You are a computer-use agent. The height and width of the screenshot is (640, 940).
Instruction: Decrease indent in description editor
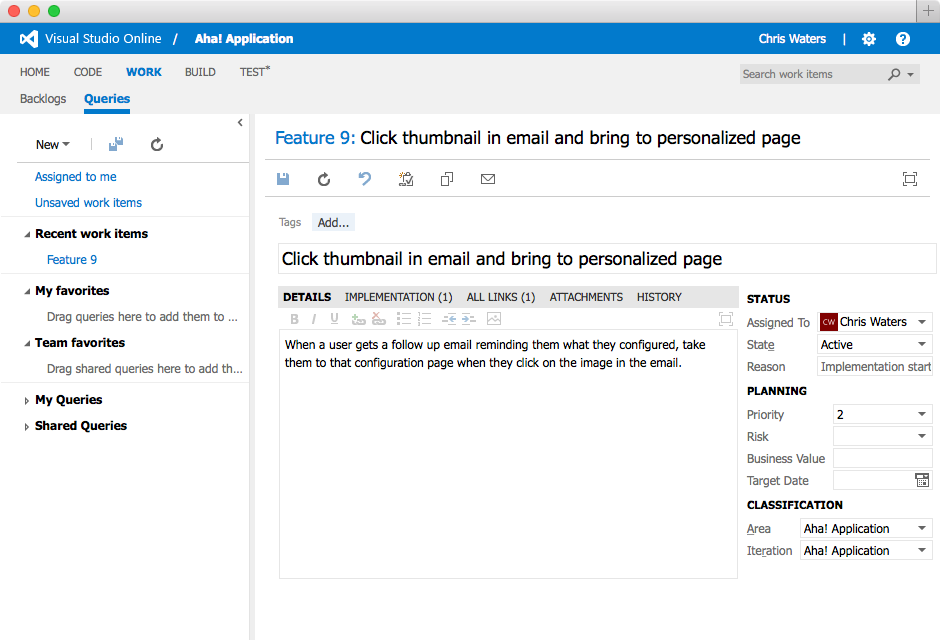449,319
